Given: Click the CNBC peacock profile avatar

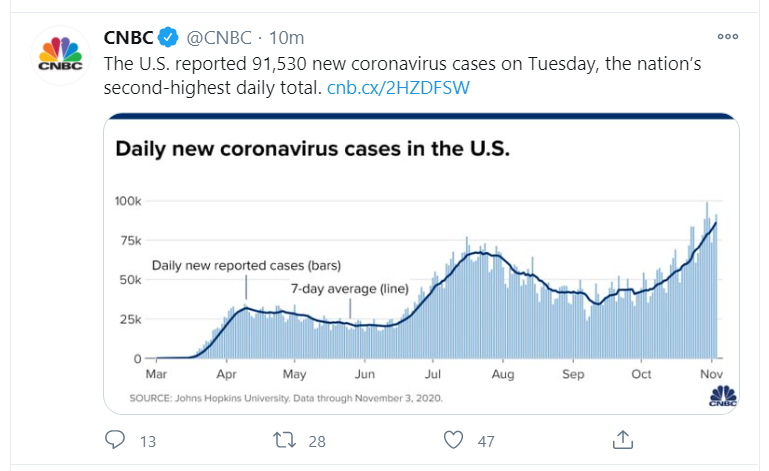Looking at the screenshot, I should 59,57.
